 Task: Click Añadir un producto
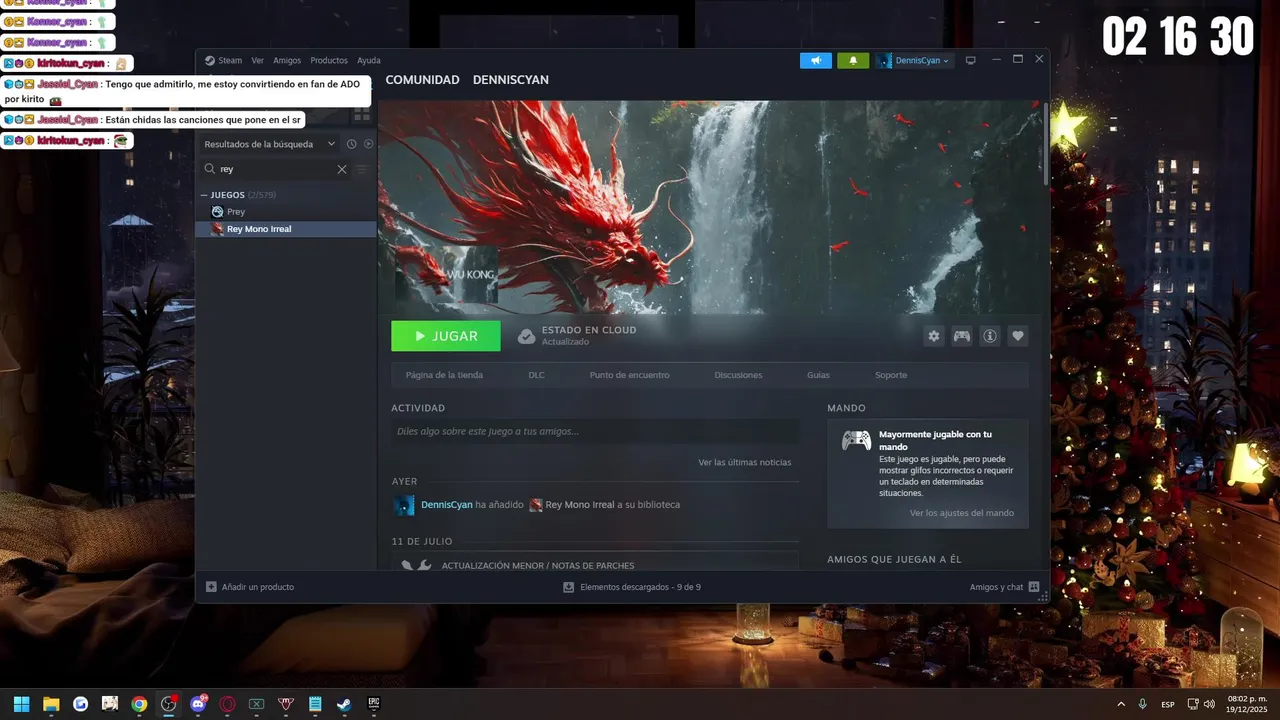(x=250, y=587)
